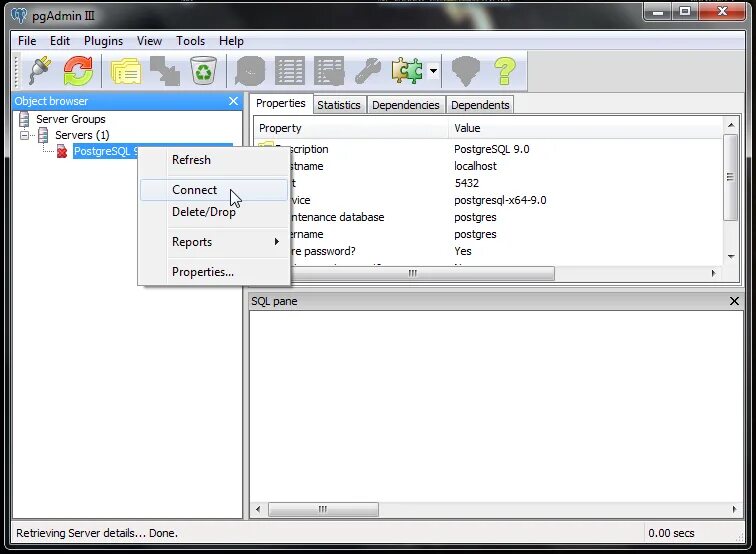Image resolution: width=756 pixels, height=554 pixels.
Task: Click the port value '5432'
Action: [466, 183]
